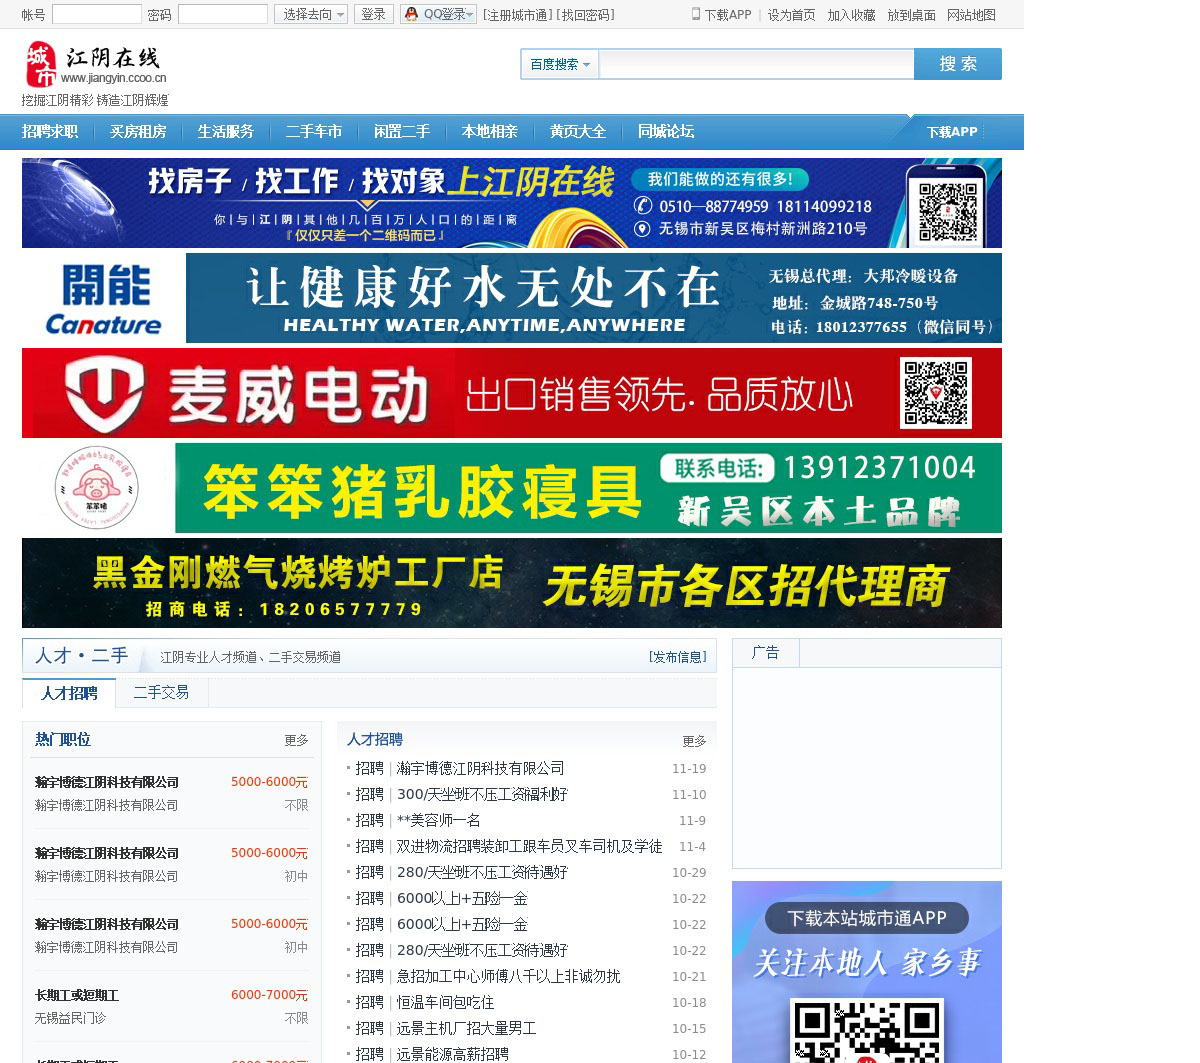The image size is (1200, 1063).
Task: Open listing **美容师一名
Action: 439,820
